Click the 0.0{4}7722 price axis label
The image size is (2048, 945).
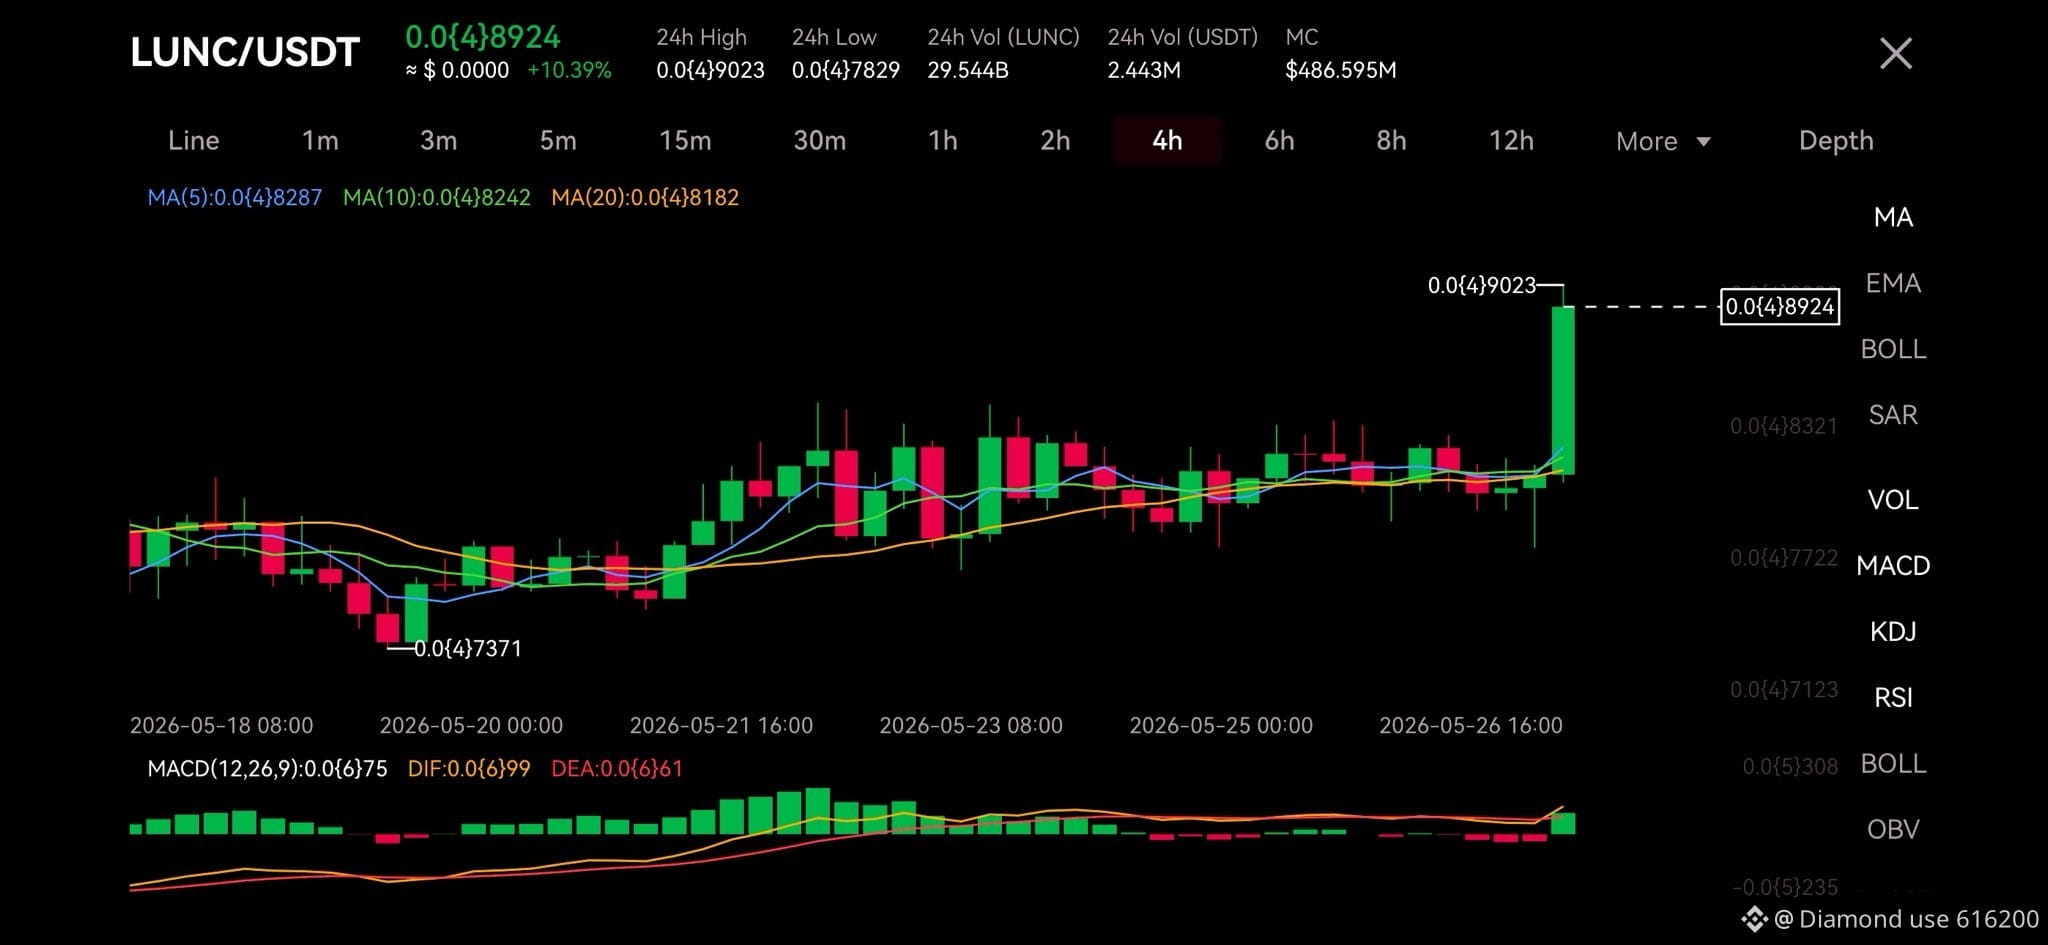[1784, 557]
